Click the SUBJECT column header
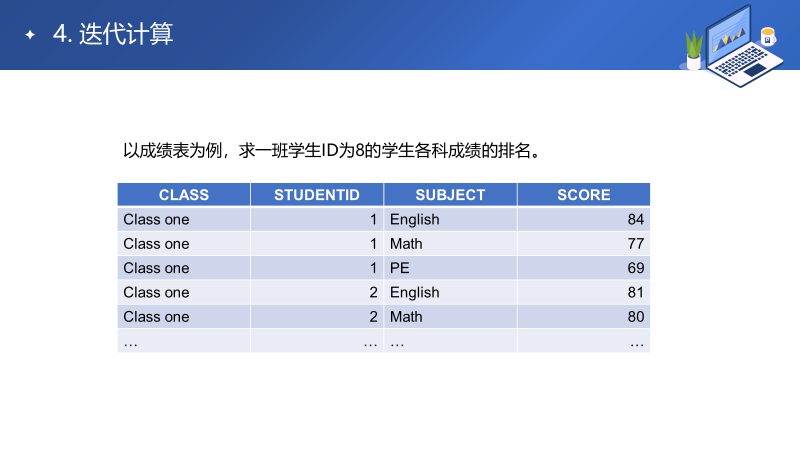This screenshot has width=800, height=450. (x=451, y=195)
